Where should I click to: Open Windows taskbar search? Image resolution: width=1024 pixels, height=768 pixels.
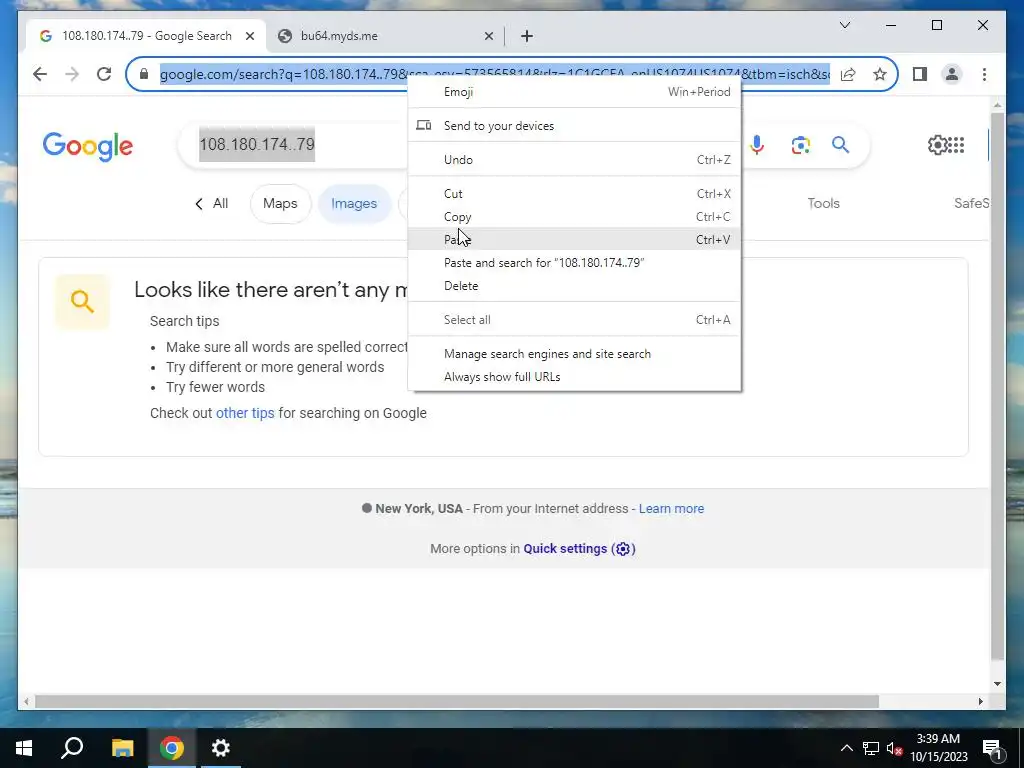pyautogui.click(x=72, y=748)
